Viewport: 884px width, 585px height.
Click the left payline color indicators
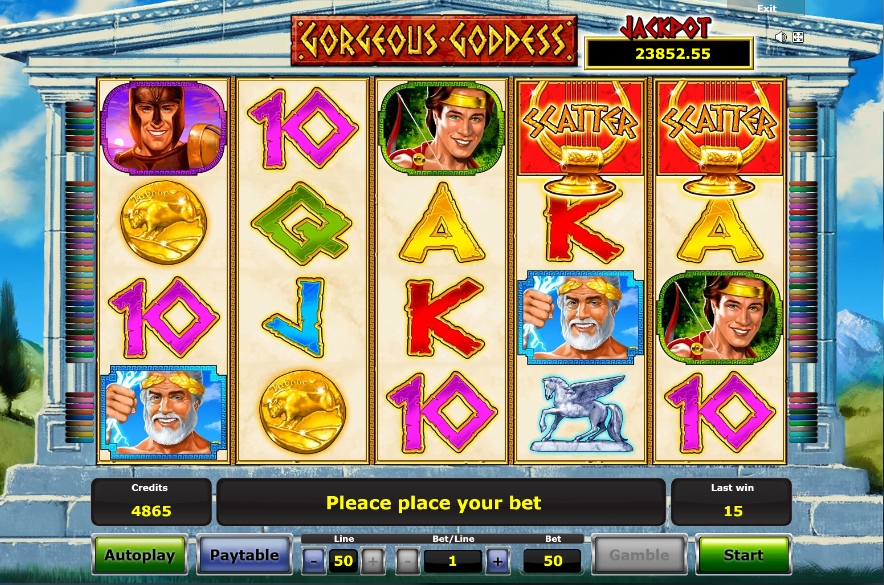79,272
